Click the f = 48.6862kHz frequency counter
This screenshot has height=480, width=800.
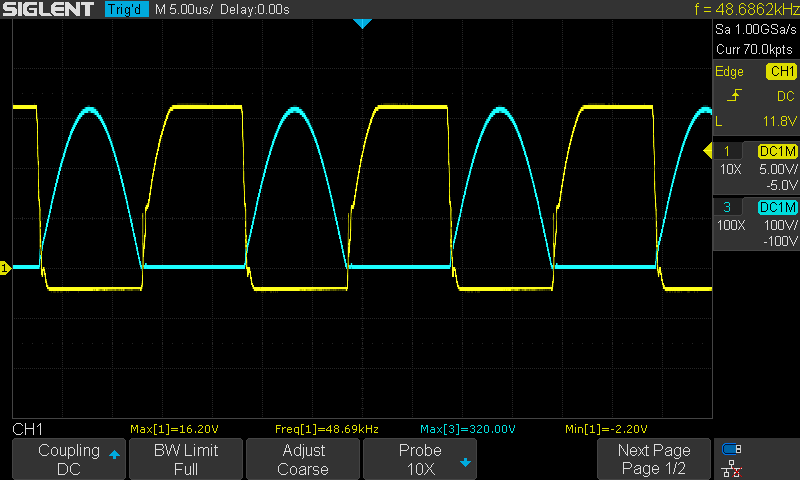[x=747, y=9]
